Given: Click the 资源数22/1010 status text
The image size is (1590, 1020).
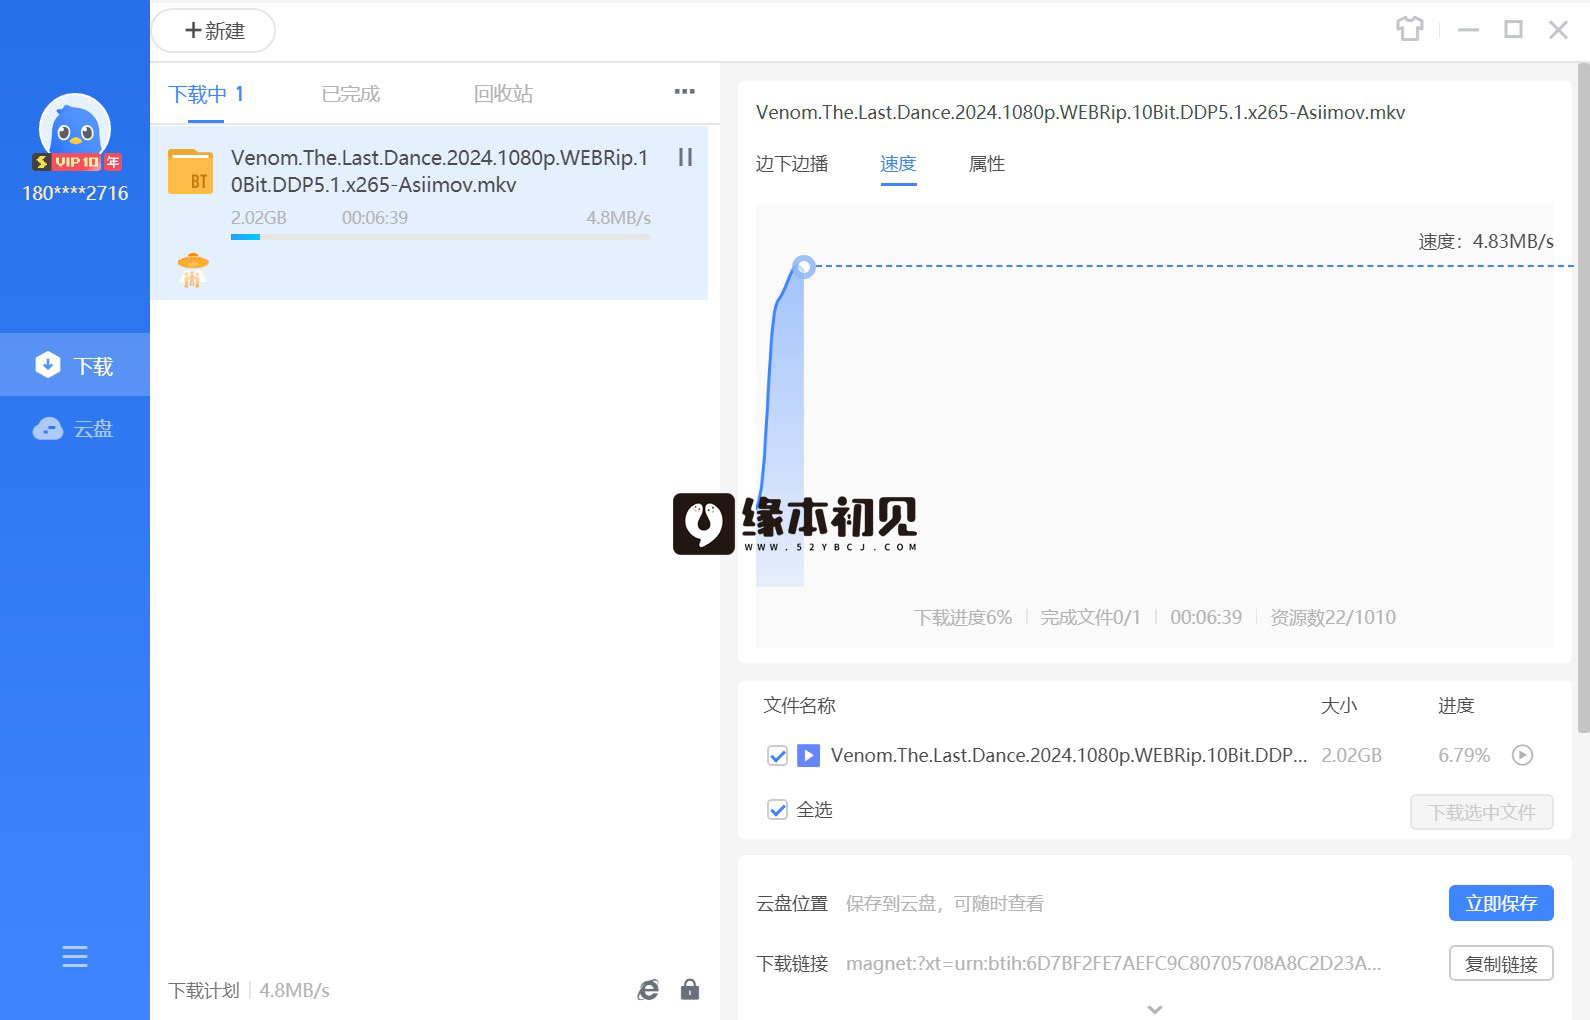Looking at the screenshot, I should pyautogui.click(x=1333, y=618).
